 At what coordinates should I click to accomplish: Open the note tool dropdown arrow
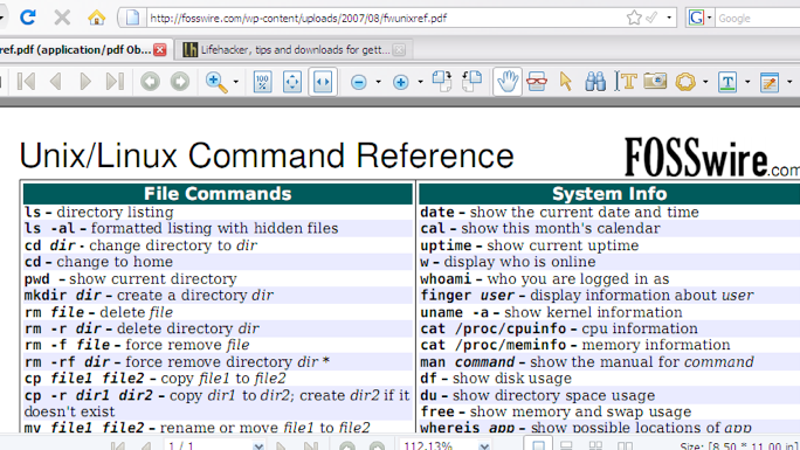tap(789, 82)
